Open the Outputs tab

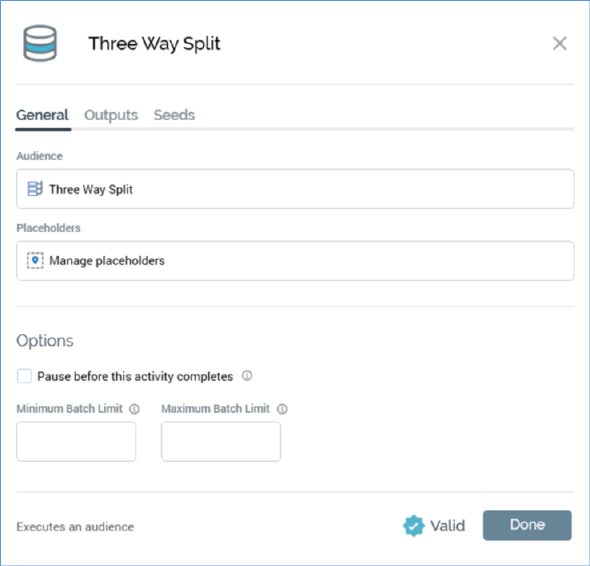tap(111, 115)
